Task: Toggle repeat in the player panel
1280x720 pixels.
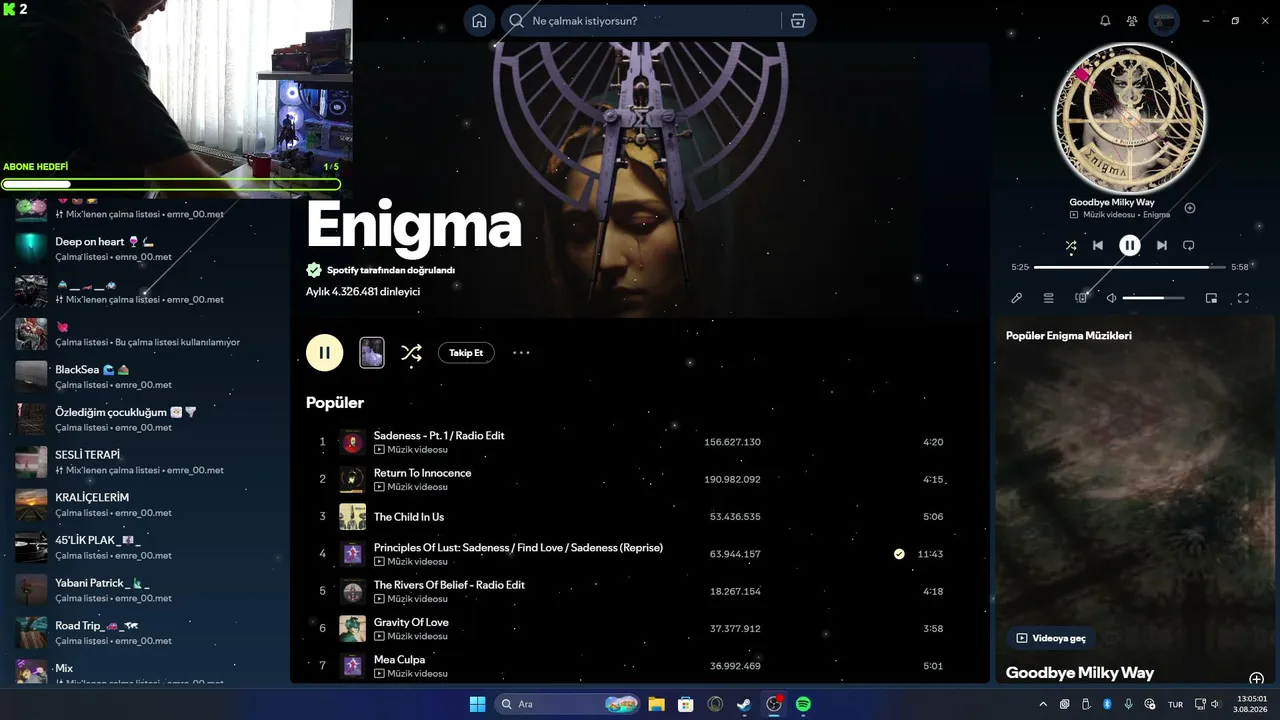Action: point(1189,245)
